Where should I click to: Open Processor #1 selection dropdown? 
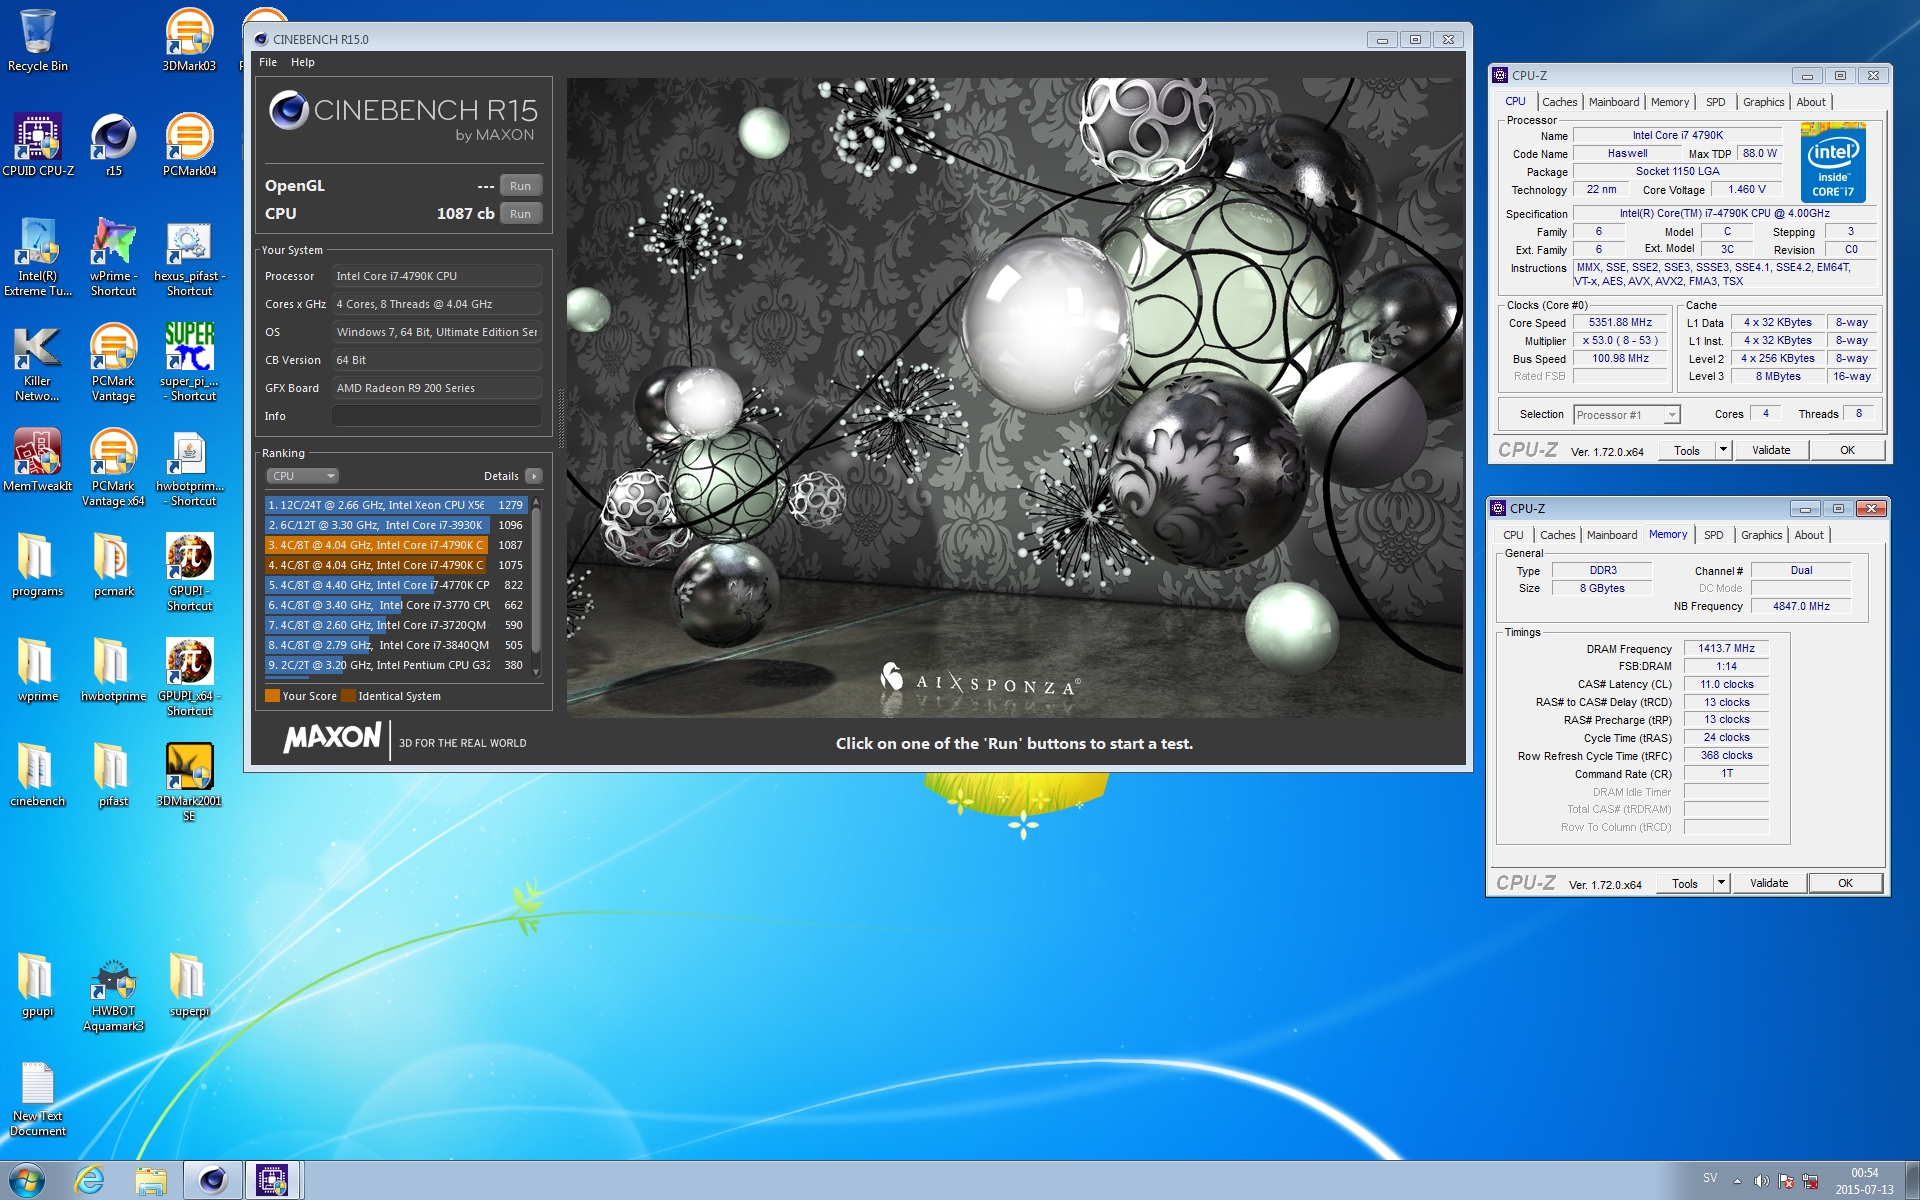pyautogui.click(x=1626, y=415)
